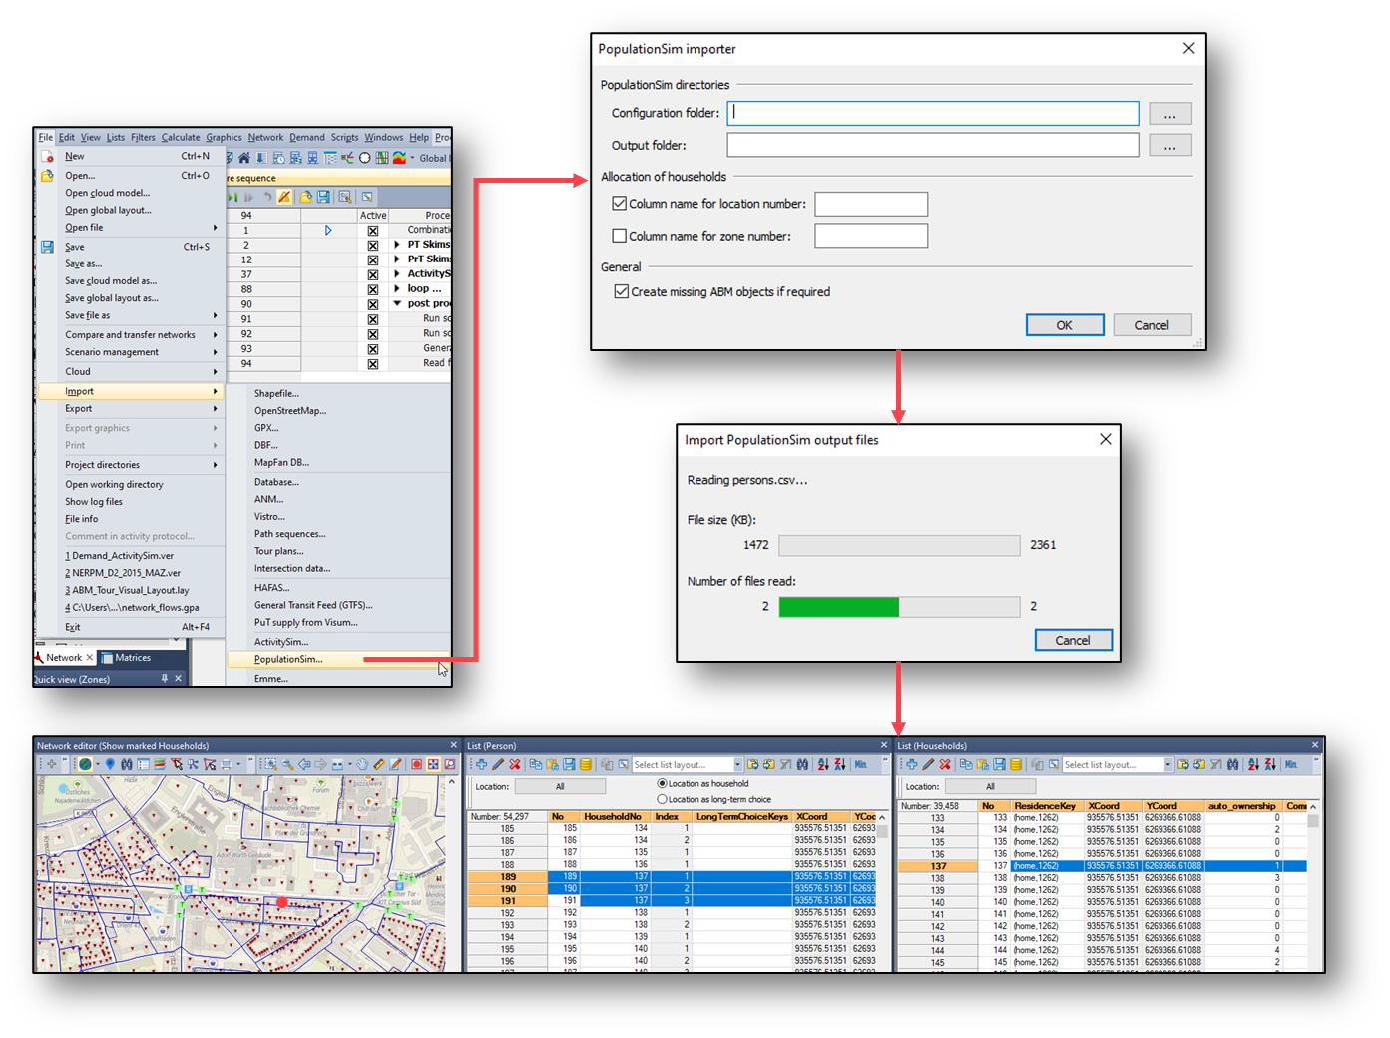Image resolution: width=1390 pixels, height=1038 pixels.
Task: Click the binoculars find icon in List (Households)
Action: tap(1233, 764)
